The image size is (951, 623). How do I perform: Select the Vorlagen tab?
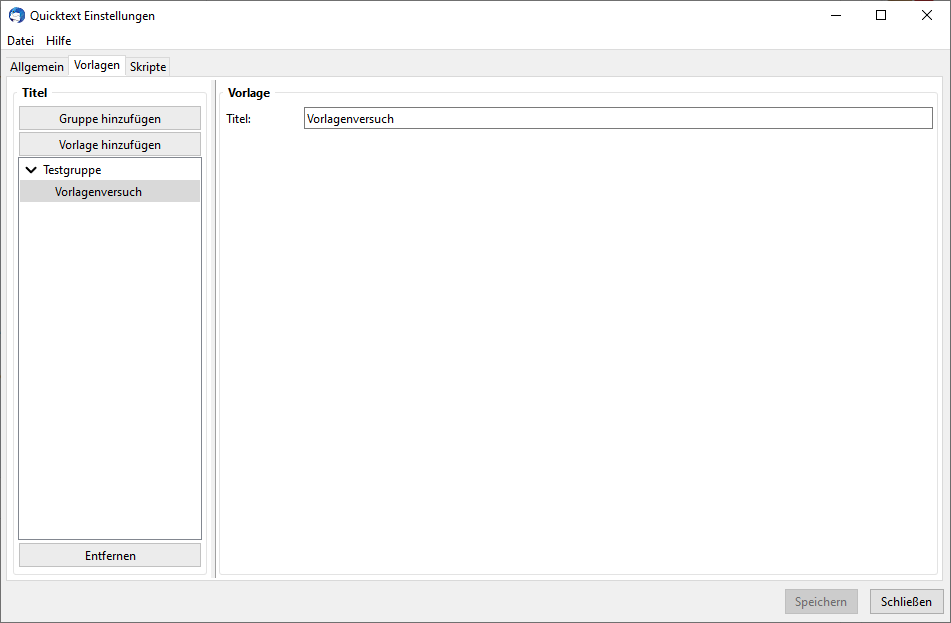97,65
